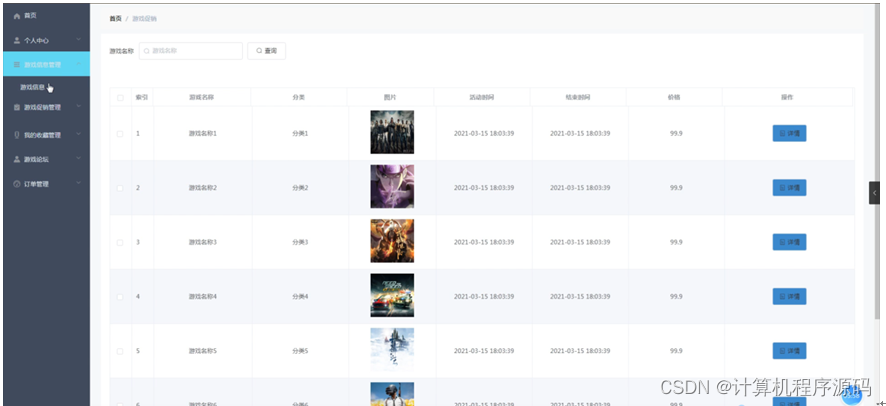886x406 pixels.
Task: Click the 分类1 category cell
Action: point(300,134)
